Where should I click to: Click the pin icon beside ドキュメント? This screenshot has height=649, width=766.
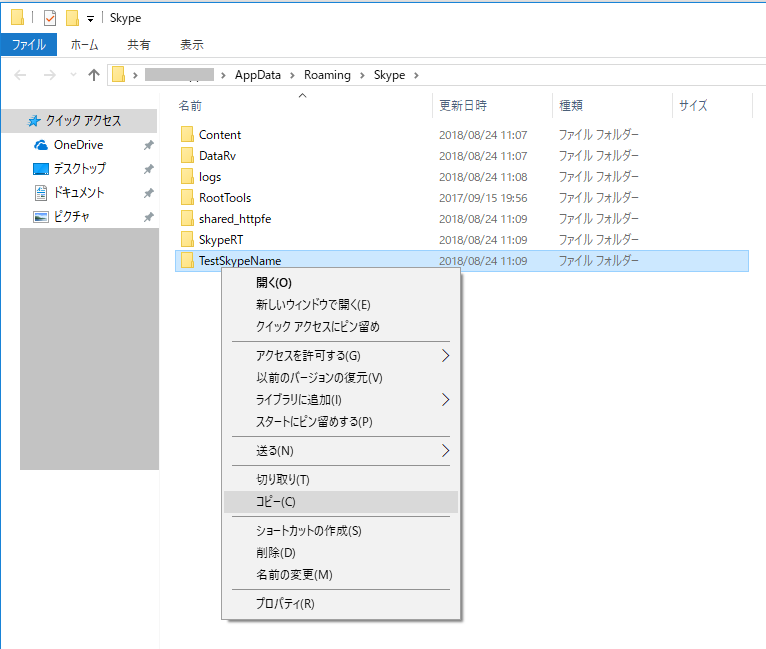[149, 193]
